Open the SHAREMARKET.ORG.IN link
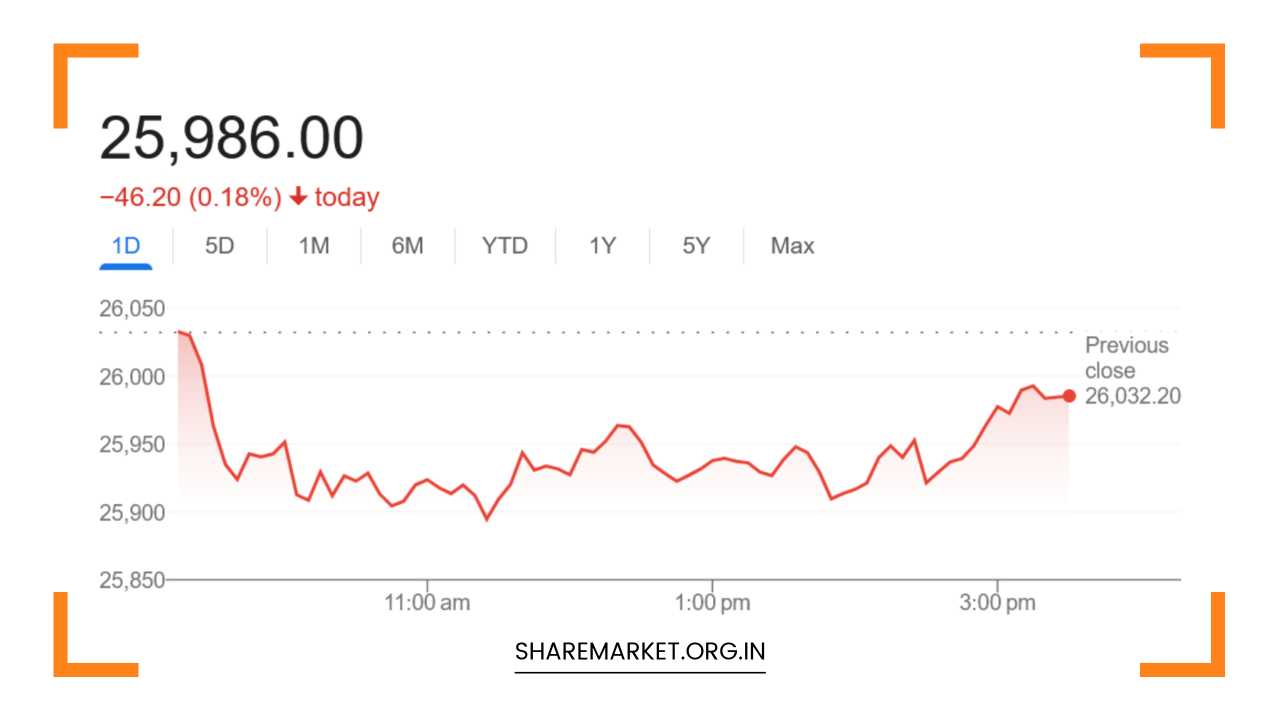Screen dimensions: 1280x720 (639, 651)
